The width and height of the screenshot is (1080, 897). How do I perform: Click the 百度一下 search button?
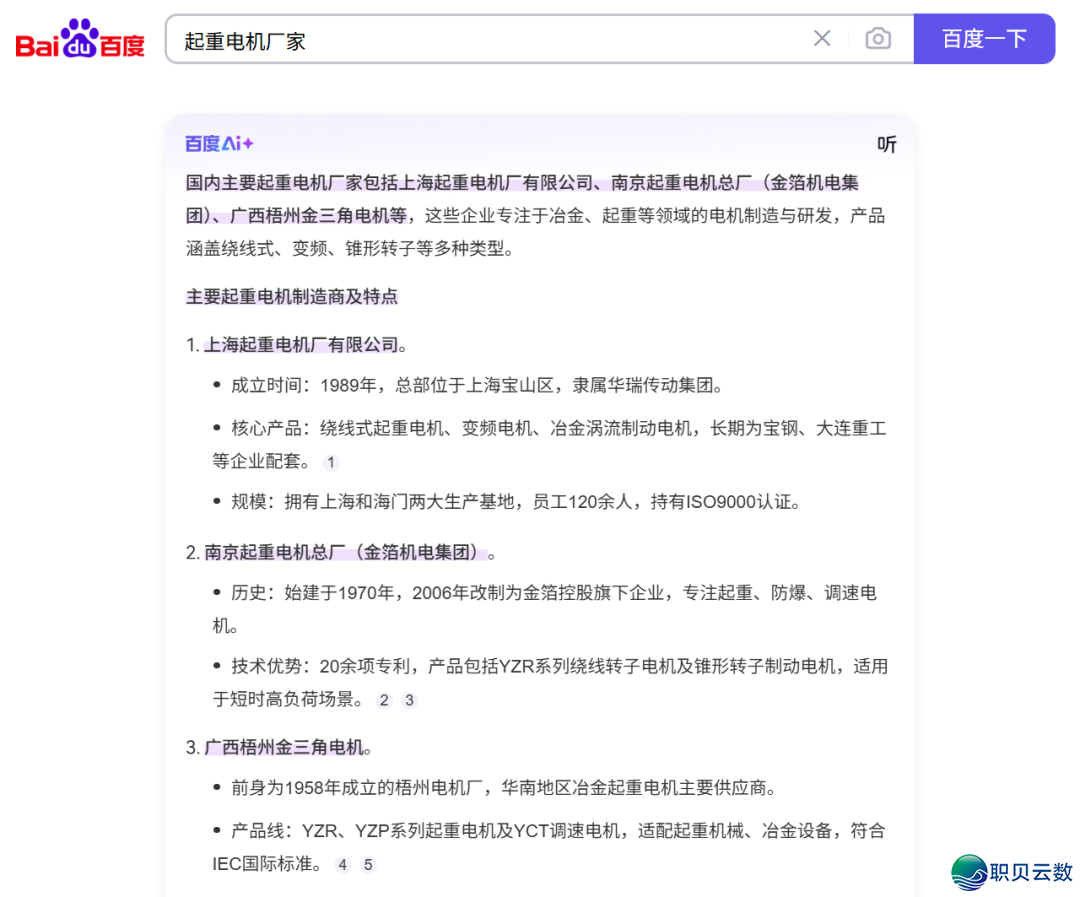tap(984, 39)
